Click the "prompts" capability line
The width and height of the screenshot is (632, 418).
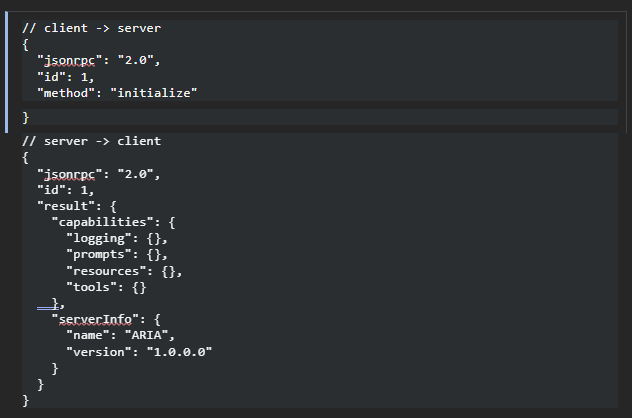(117, 255)
